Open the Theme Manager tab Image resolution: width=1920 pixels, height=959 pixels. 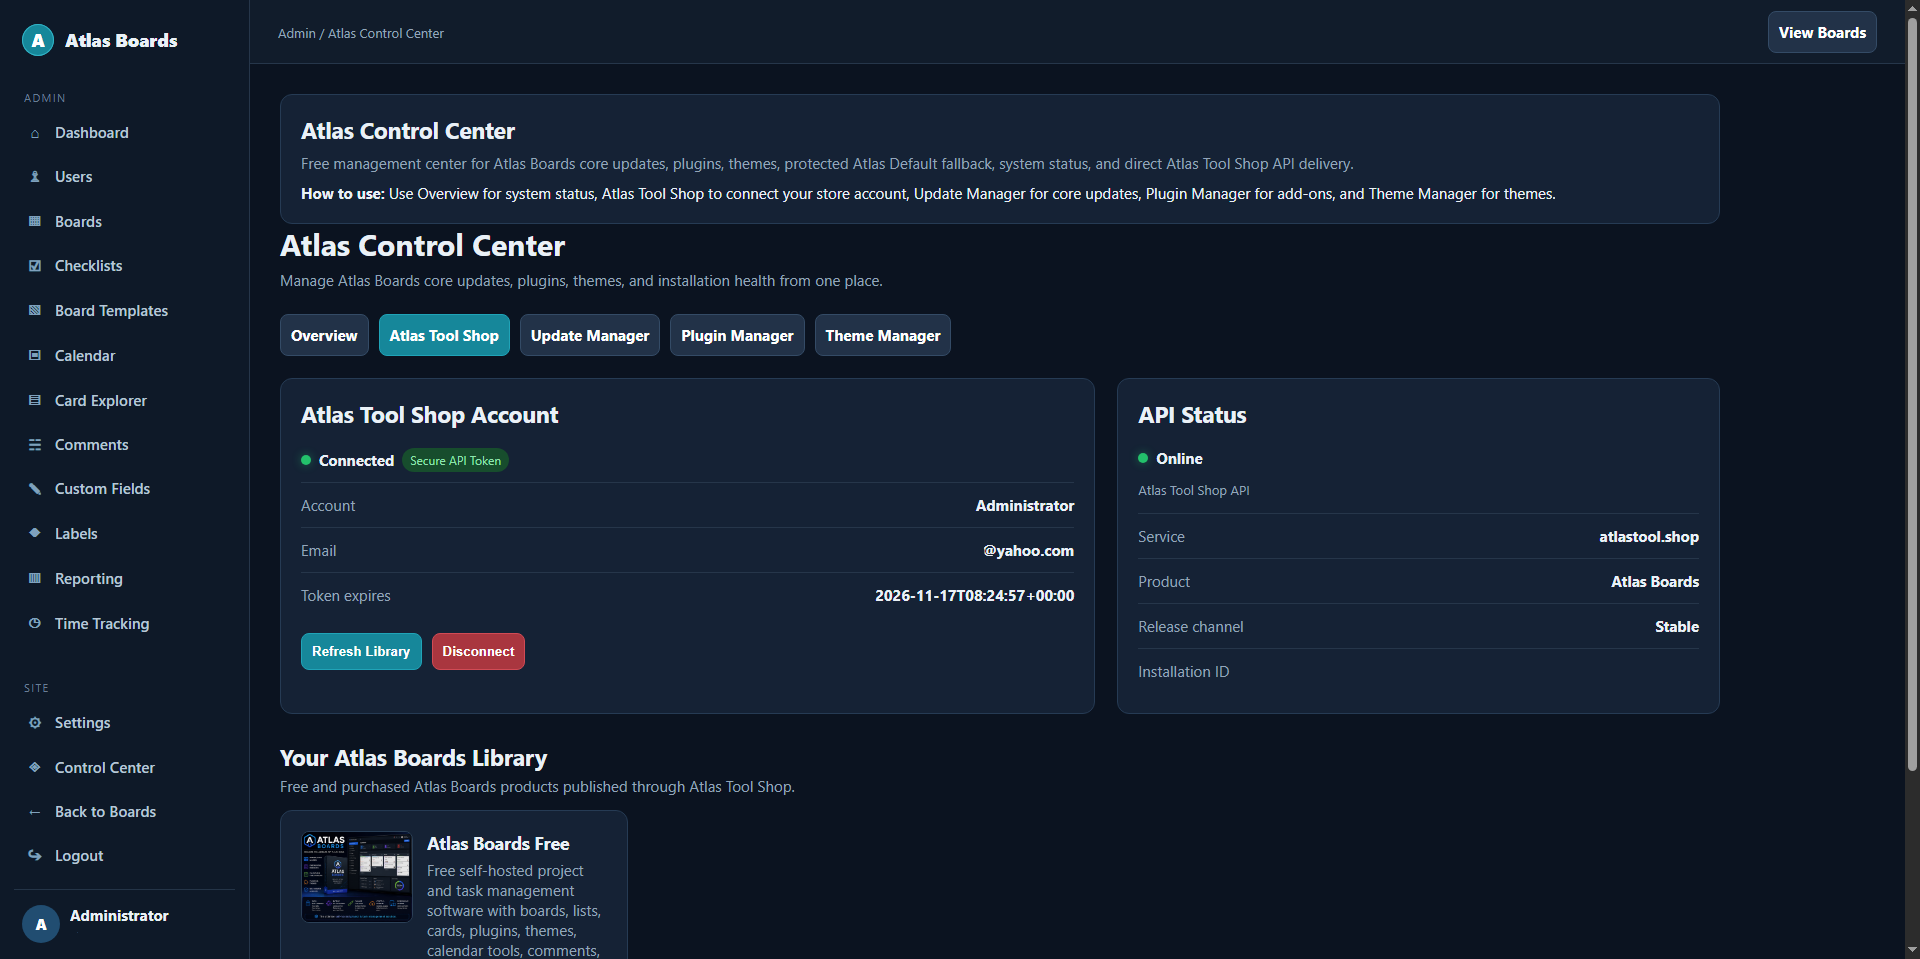pyautogui.click(x=883, y=336)
